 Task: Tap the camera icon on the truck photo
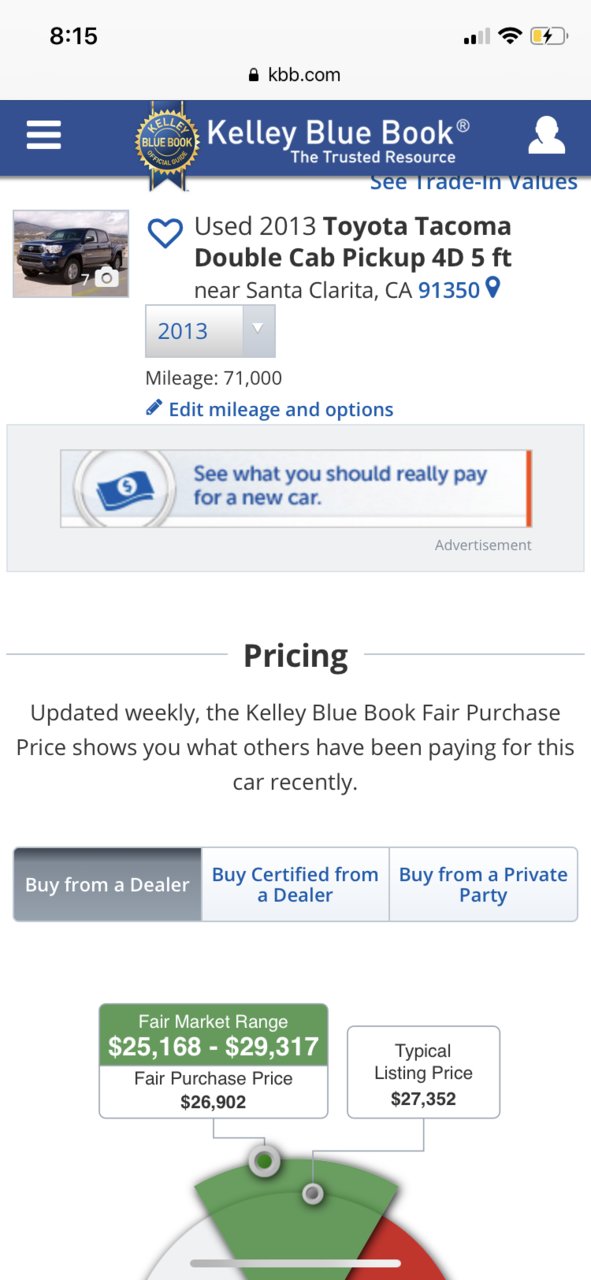tap(106, 277)
